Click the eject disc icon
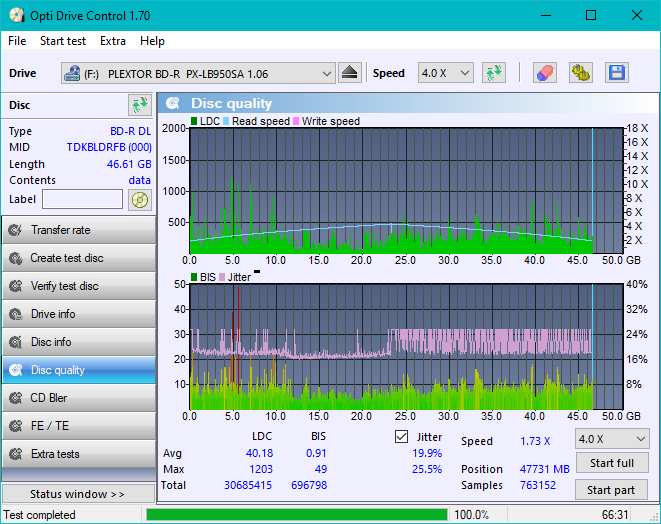 [x=349, y=73]
